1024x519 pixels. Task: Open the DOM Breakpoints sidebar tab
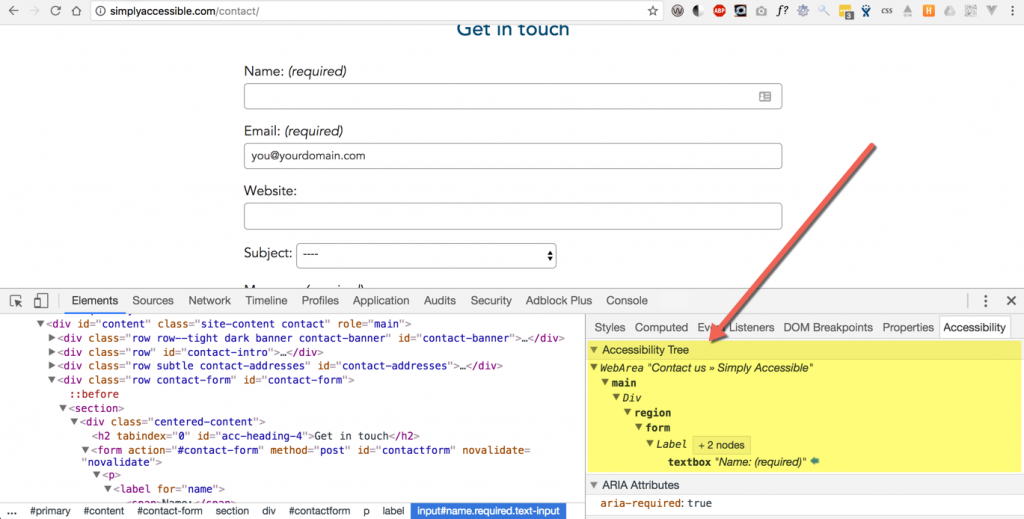click(827, 327)
